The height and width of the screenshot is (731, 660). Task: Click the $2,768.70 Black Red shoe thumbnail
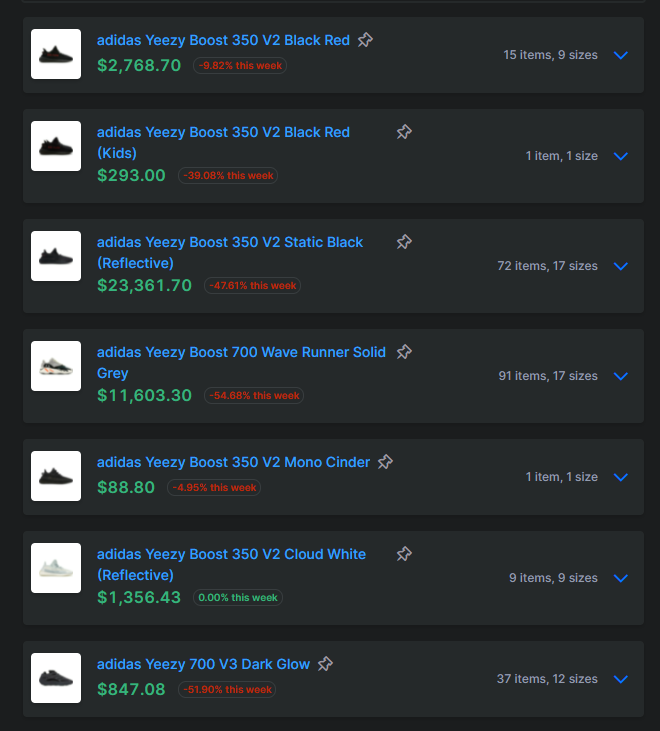click(56, 54)
